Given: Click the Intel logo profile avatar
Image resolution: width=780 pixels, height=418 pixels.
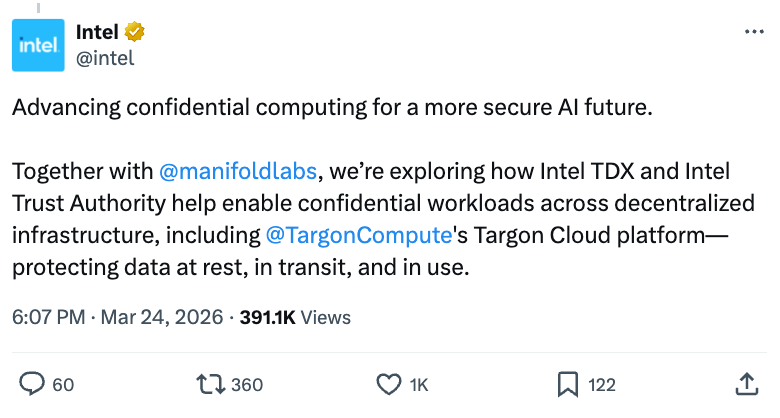Looking at the screenshot, I should point(40,46).
